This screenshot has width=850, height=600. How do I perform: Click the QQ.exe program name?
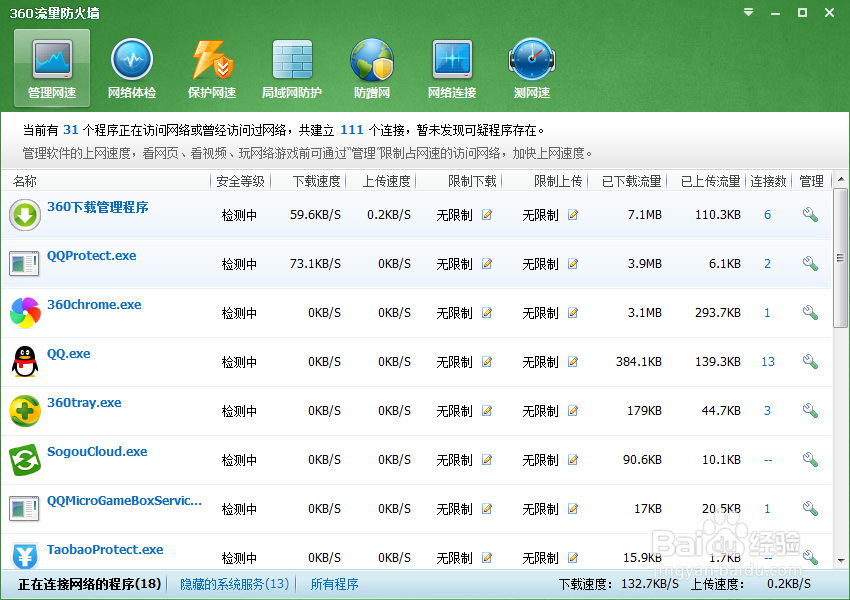68,354
